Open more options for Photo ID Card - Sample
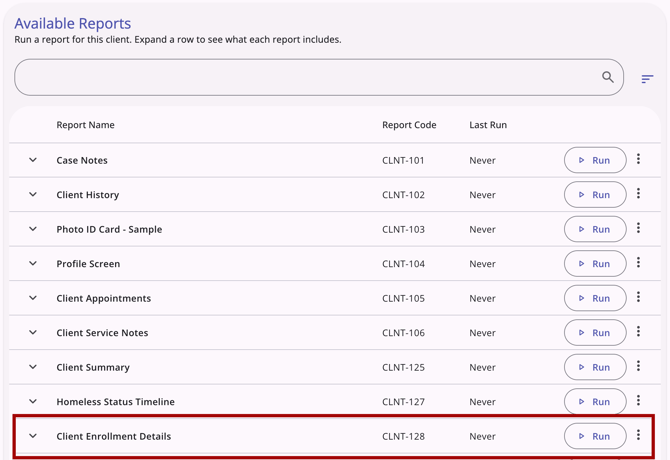Image resolution: width=670 pixels, height=460 pixels. (x=638, y=228)
